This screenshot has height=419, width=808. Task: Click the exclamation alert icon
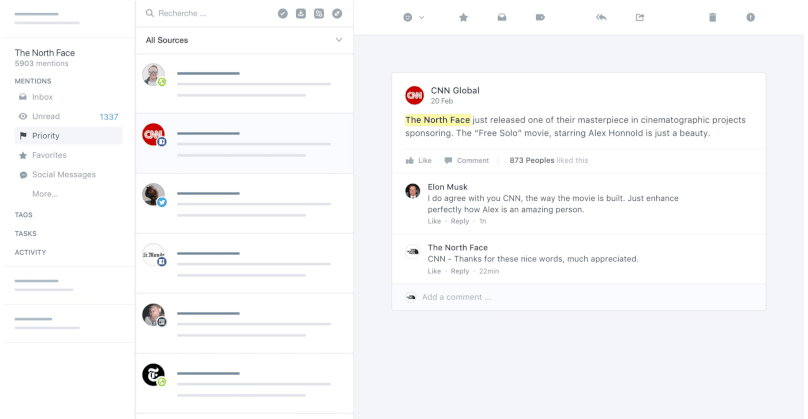750,18
